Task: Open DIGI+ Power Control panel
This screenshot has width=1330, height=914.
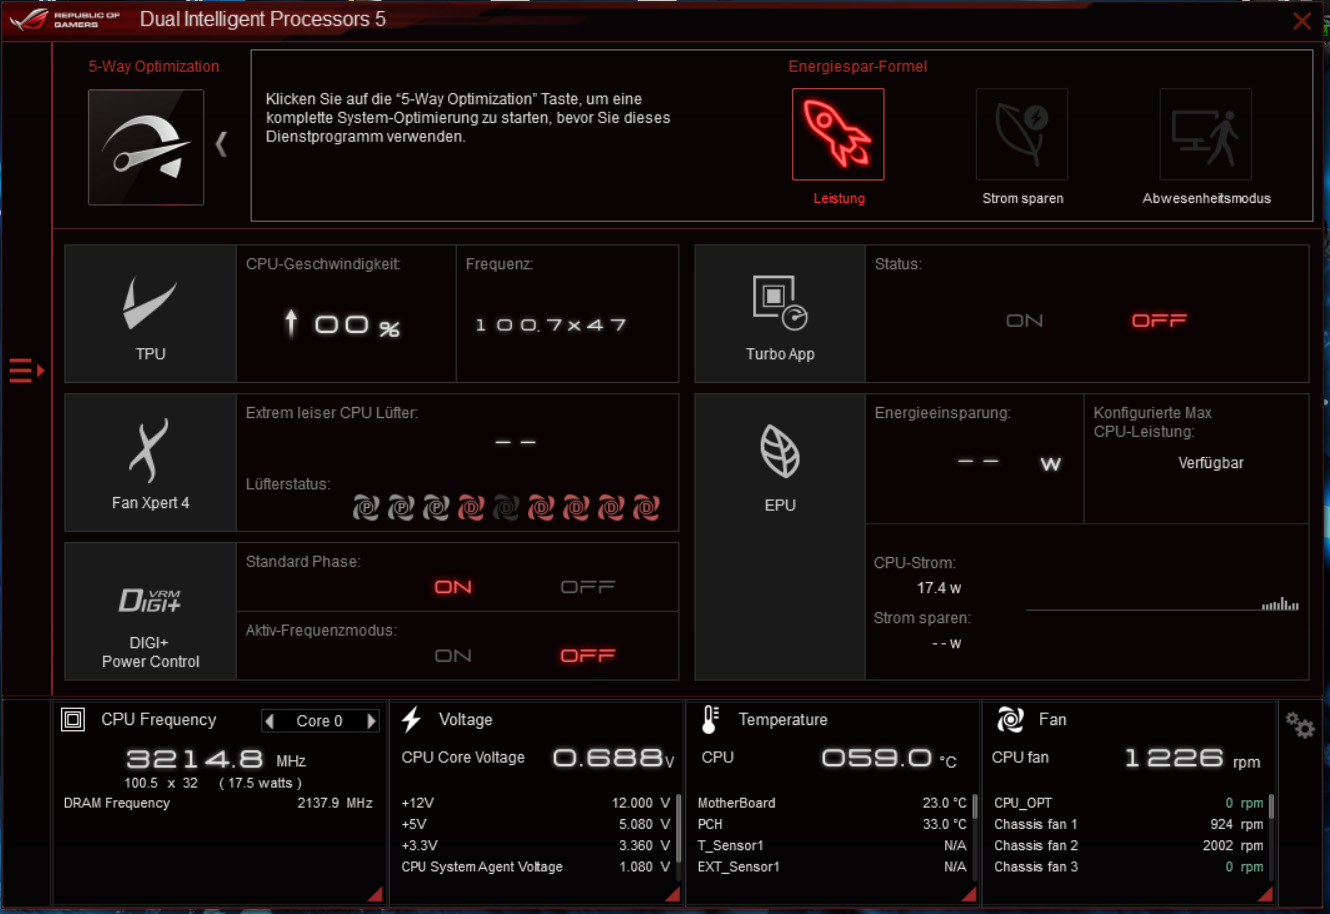Action: 150,611
